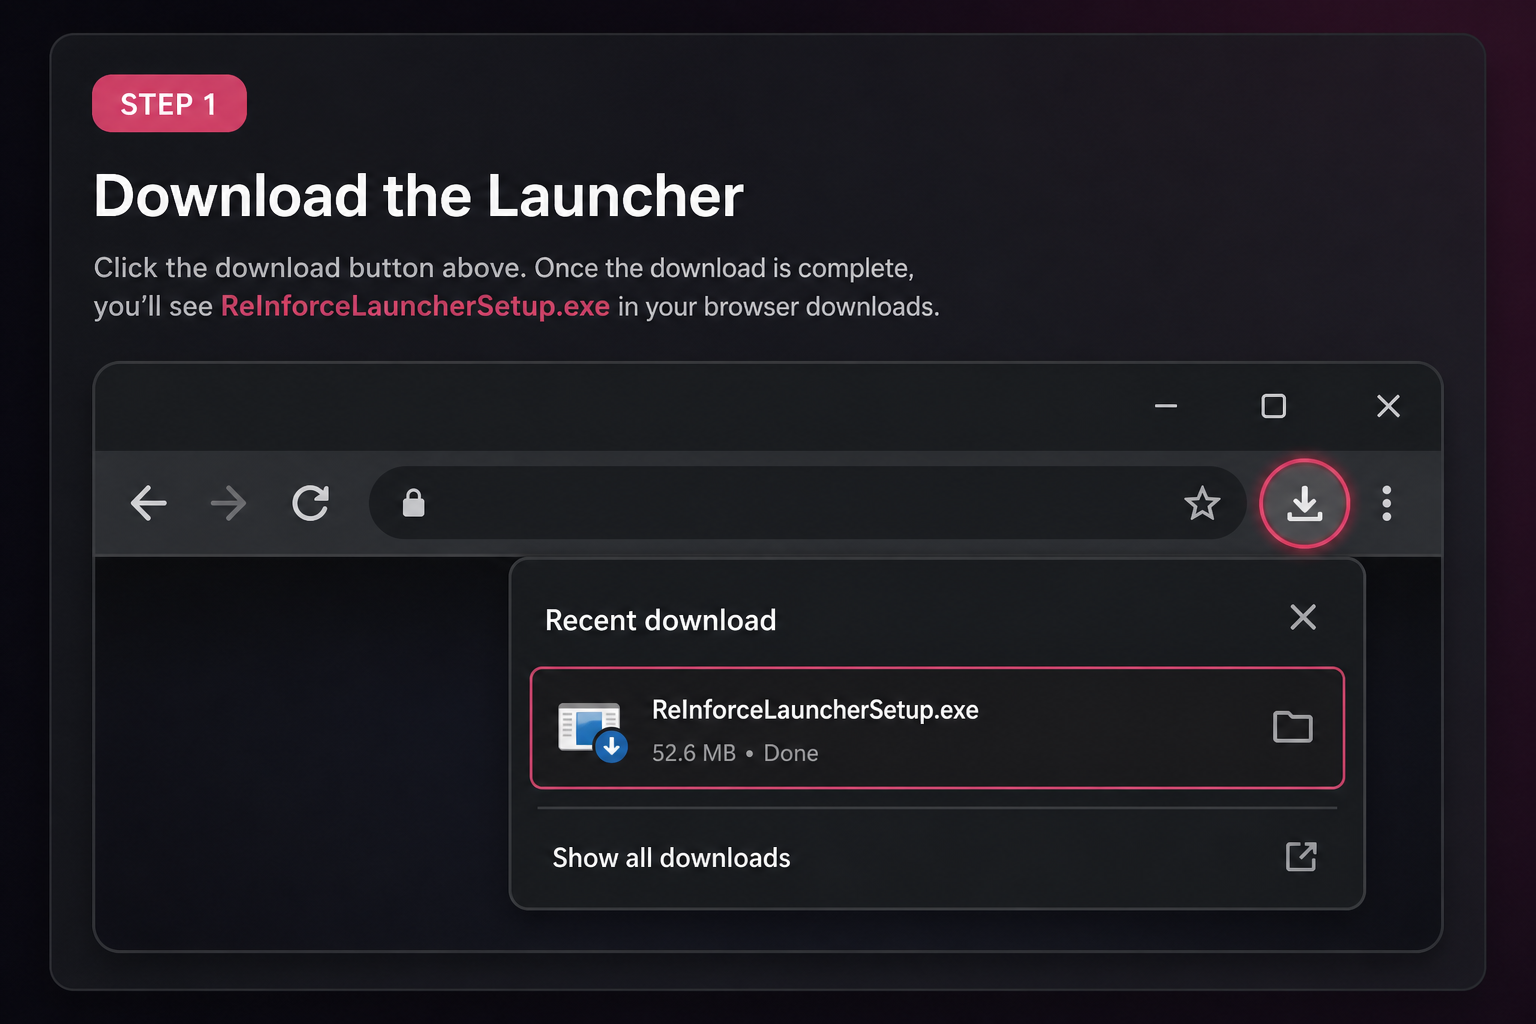1536x1024 pixels.
Task: Minimize the browser window
Action: point(1166,406)
